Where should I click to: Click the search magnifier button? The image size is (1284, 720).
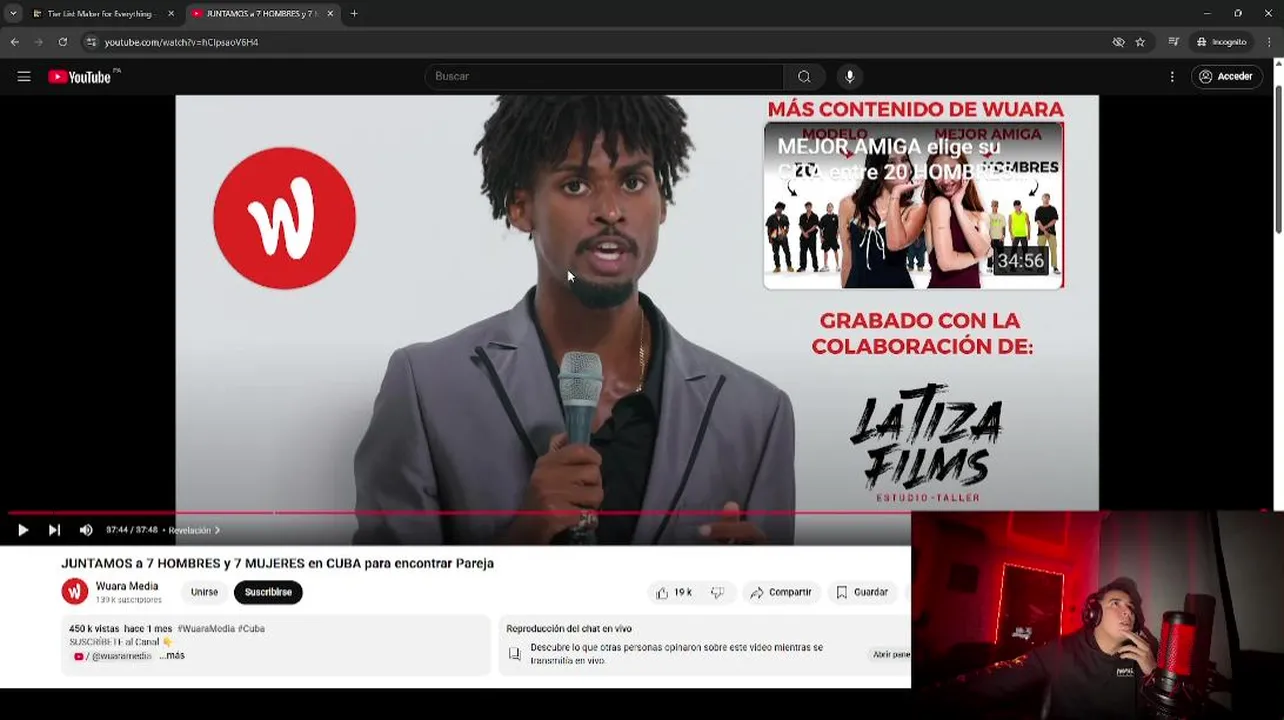click(x=804, y=77)
